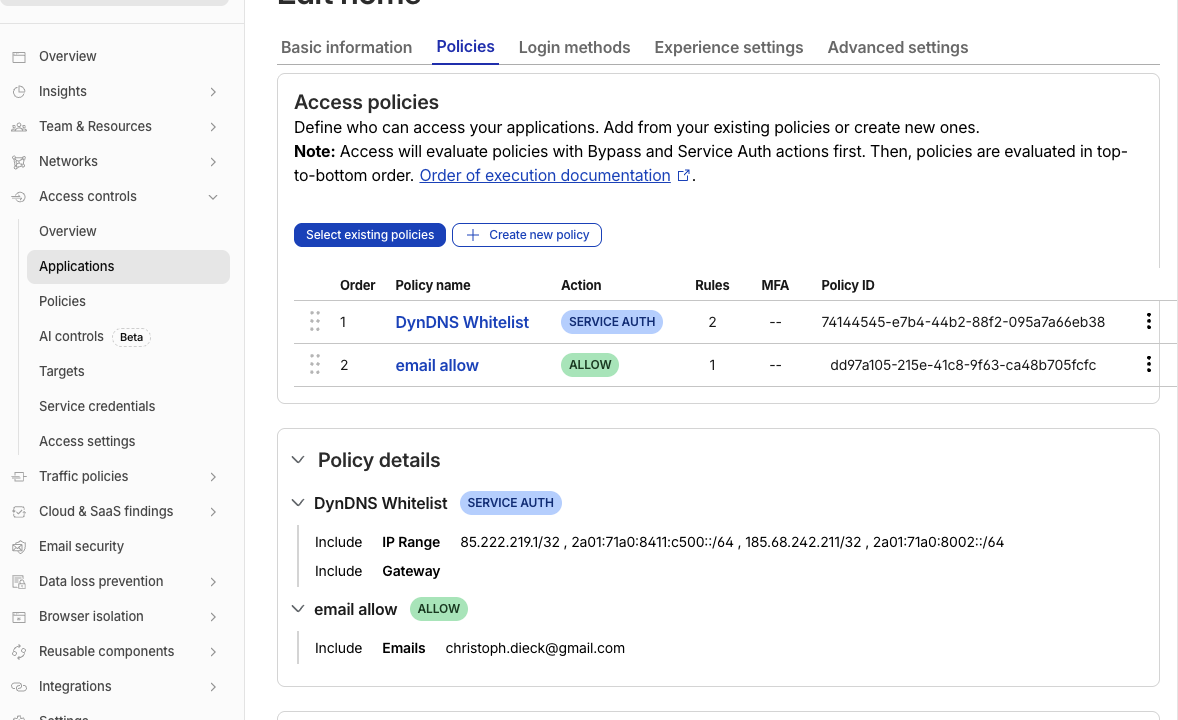This screenshot has height=720, width=1178.
Task: Click external link icon after documentation link
Action: (x=684, y=175)
